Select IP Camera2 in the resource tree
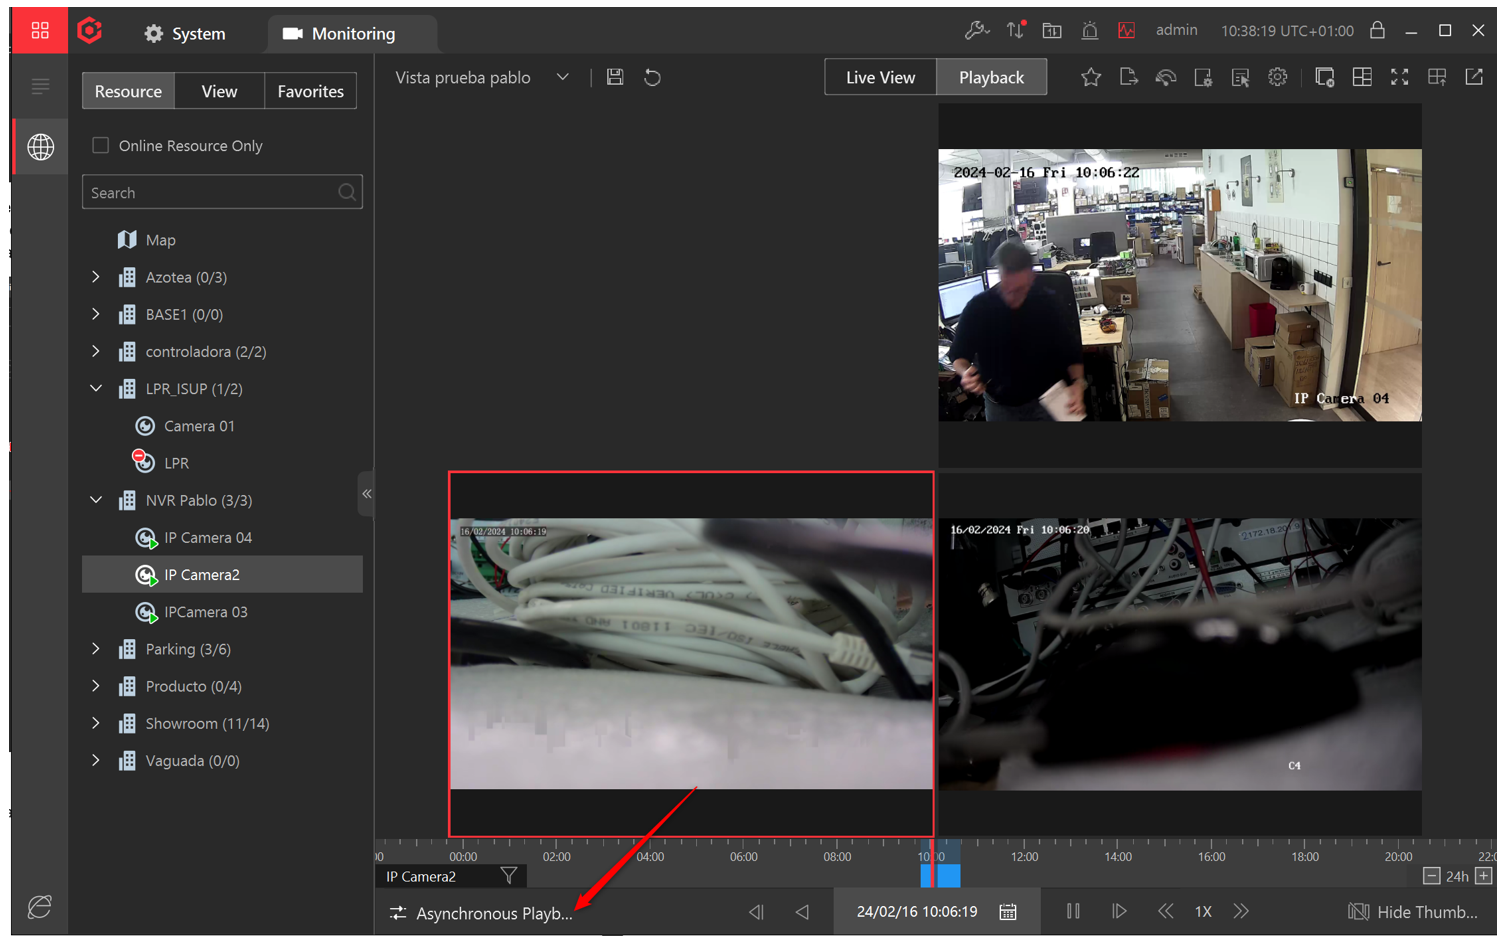1500x945 pixels. click(x=207, y=574)
